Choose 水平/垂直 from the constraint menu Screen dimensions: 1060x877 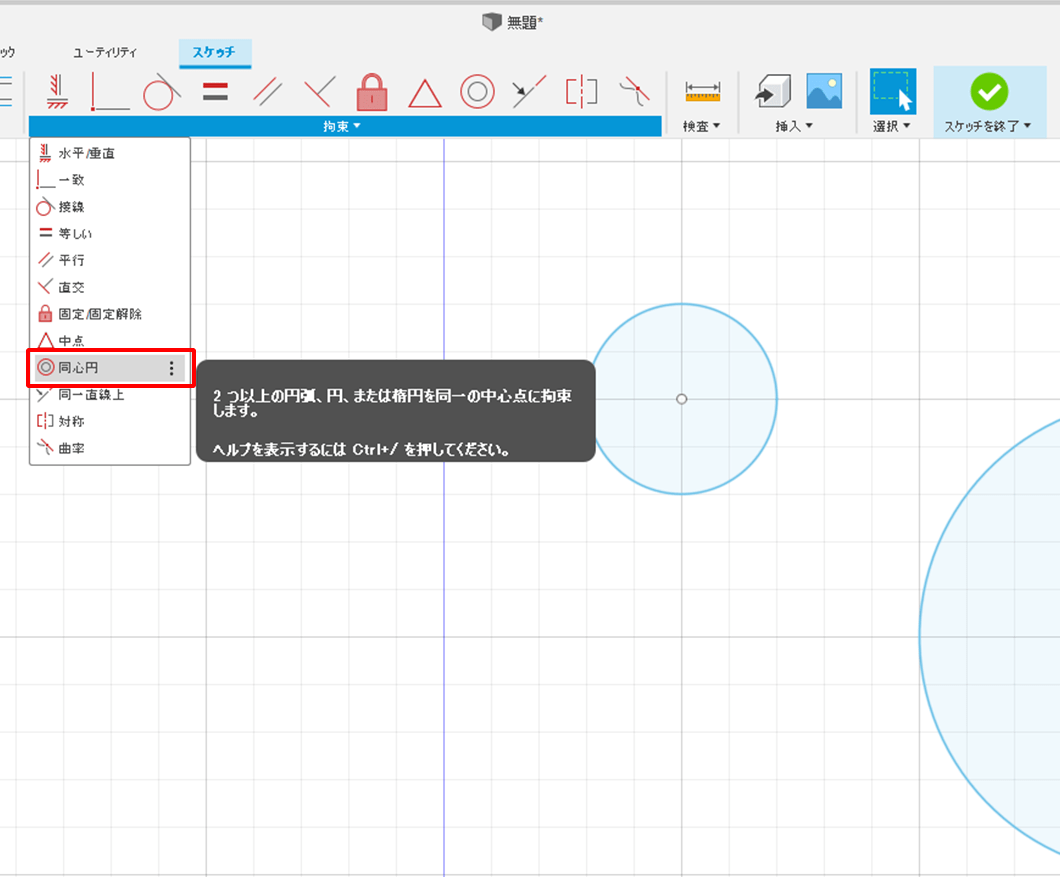click(110, 153)
